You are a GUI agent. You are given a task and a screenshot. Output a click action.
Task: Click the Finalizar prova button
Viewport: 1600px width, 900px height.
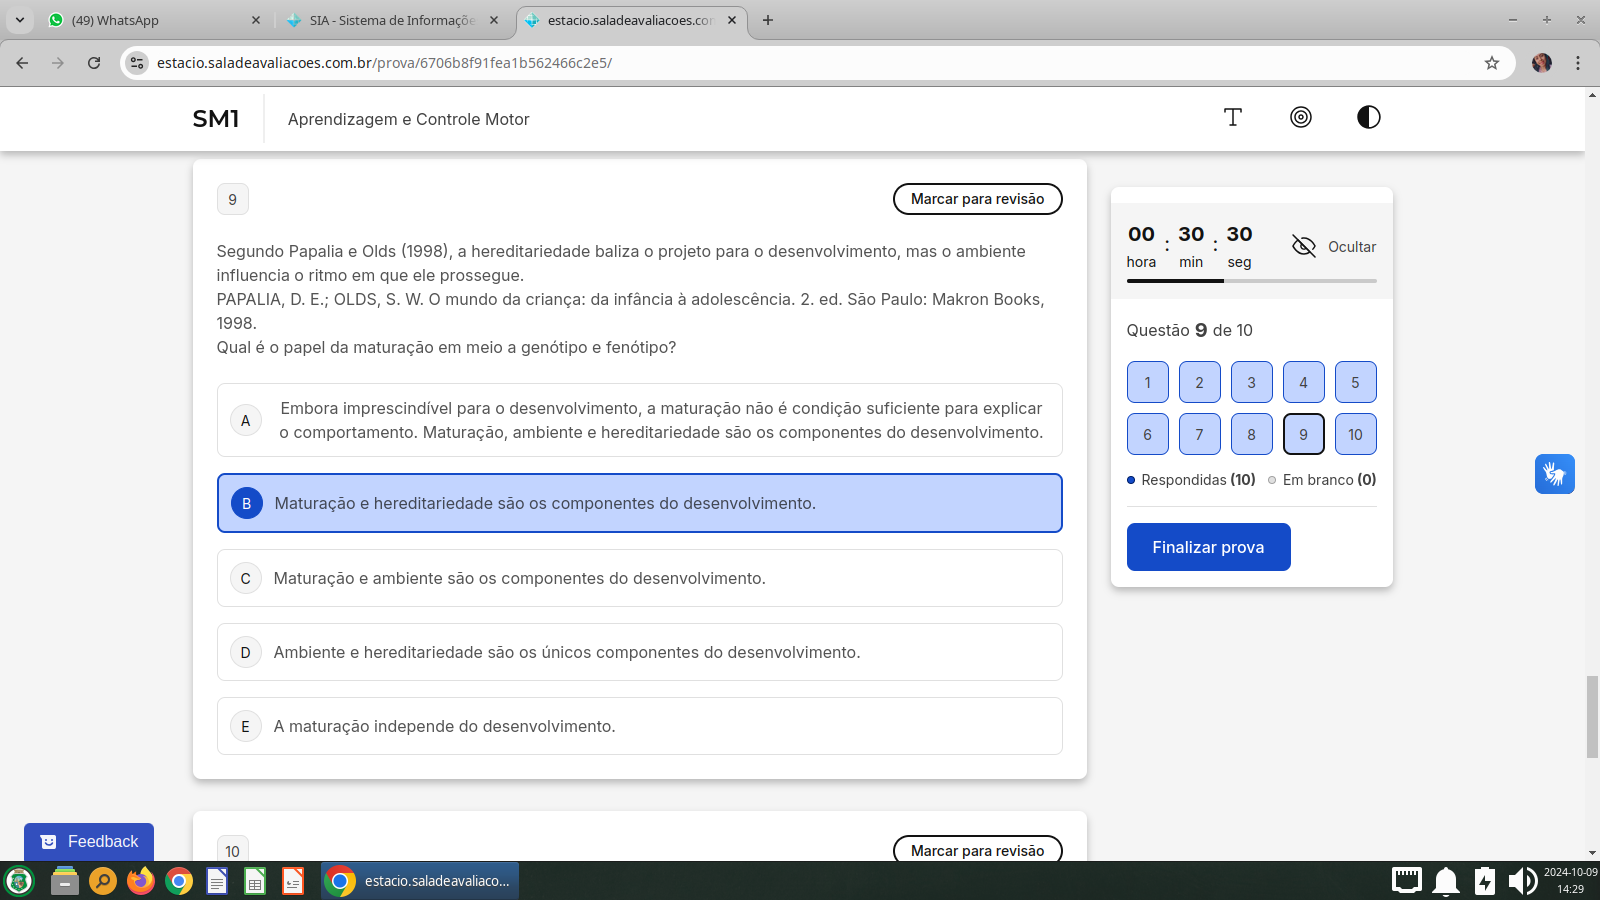tap(1208, 547)
